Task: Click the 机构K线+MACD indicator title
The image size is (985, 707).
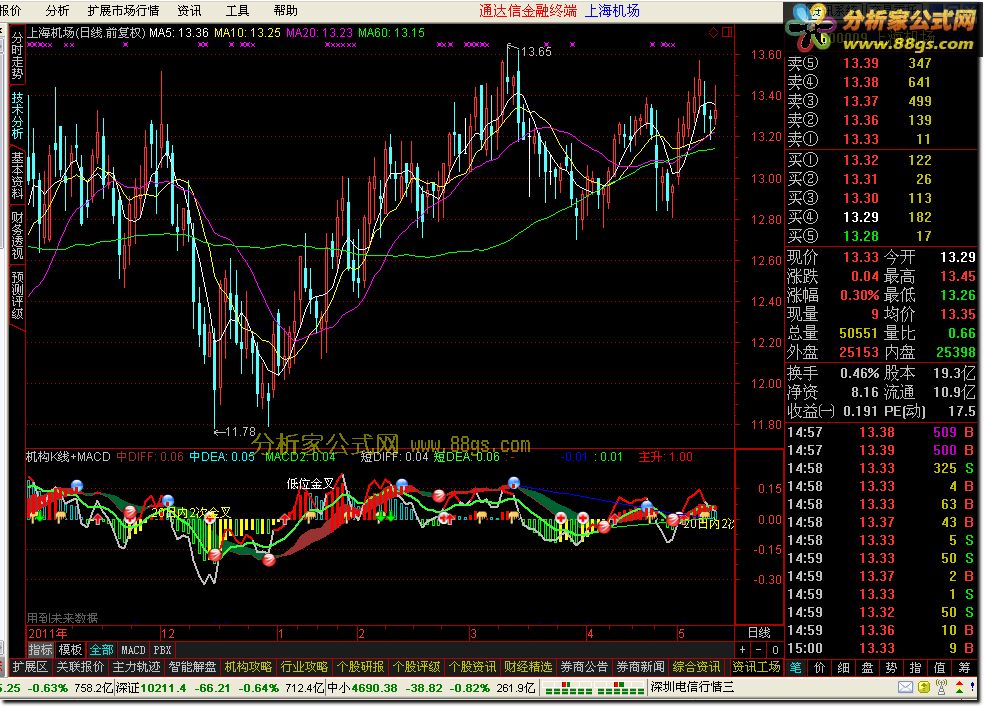Action: (x=68, y=457)
